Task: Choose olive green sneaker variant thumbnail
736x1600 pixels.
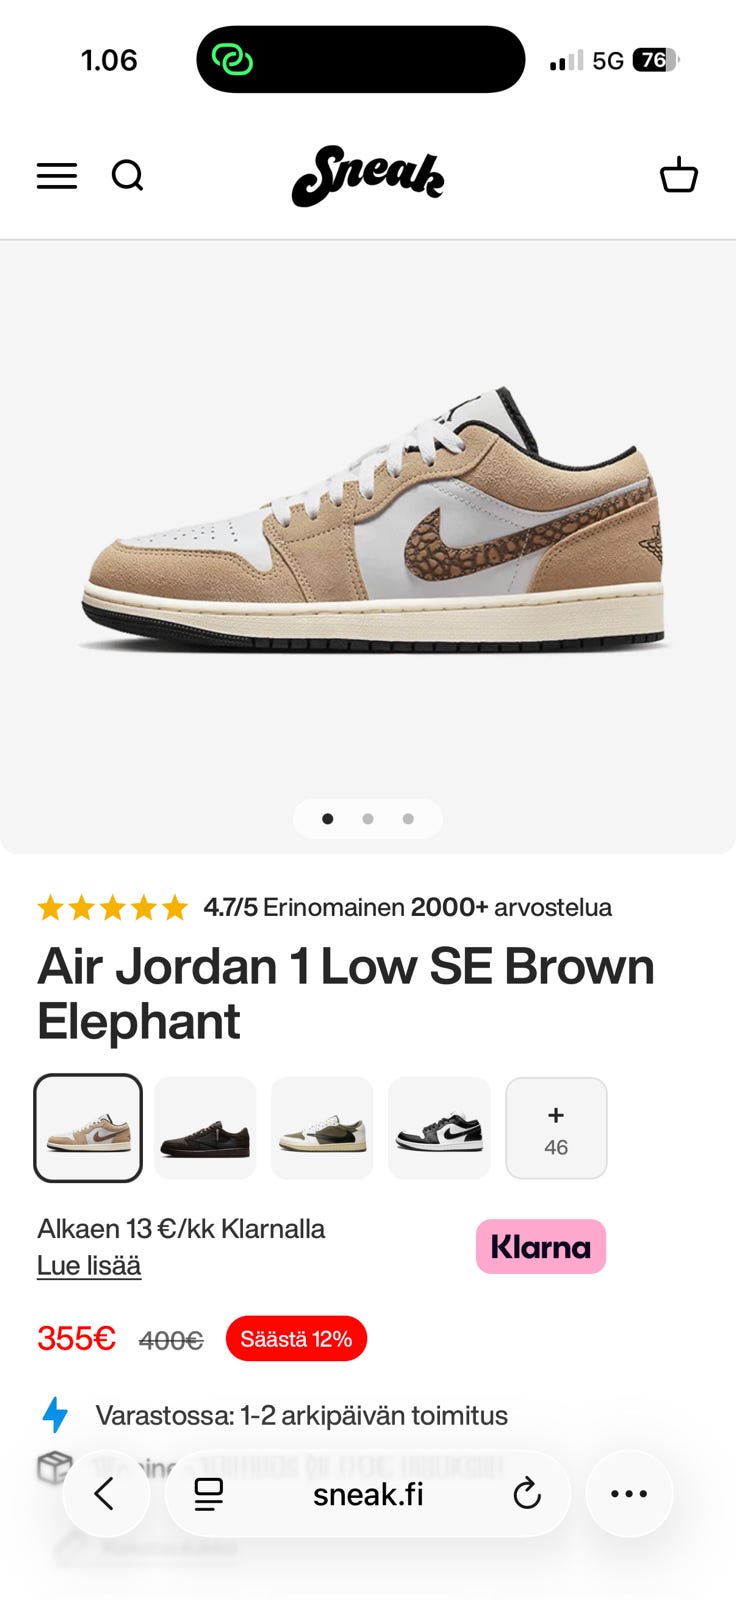Action: [322, 1128]
